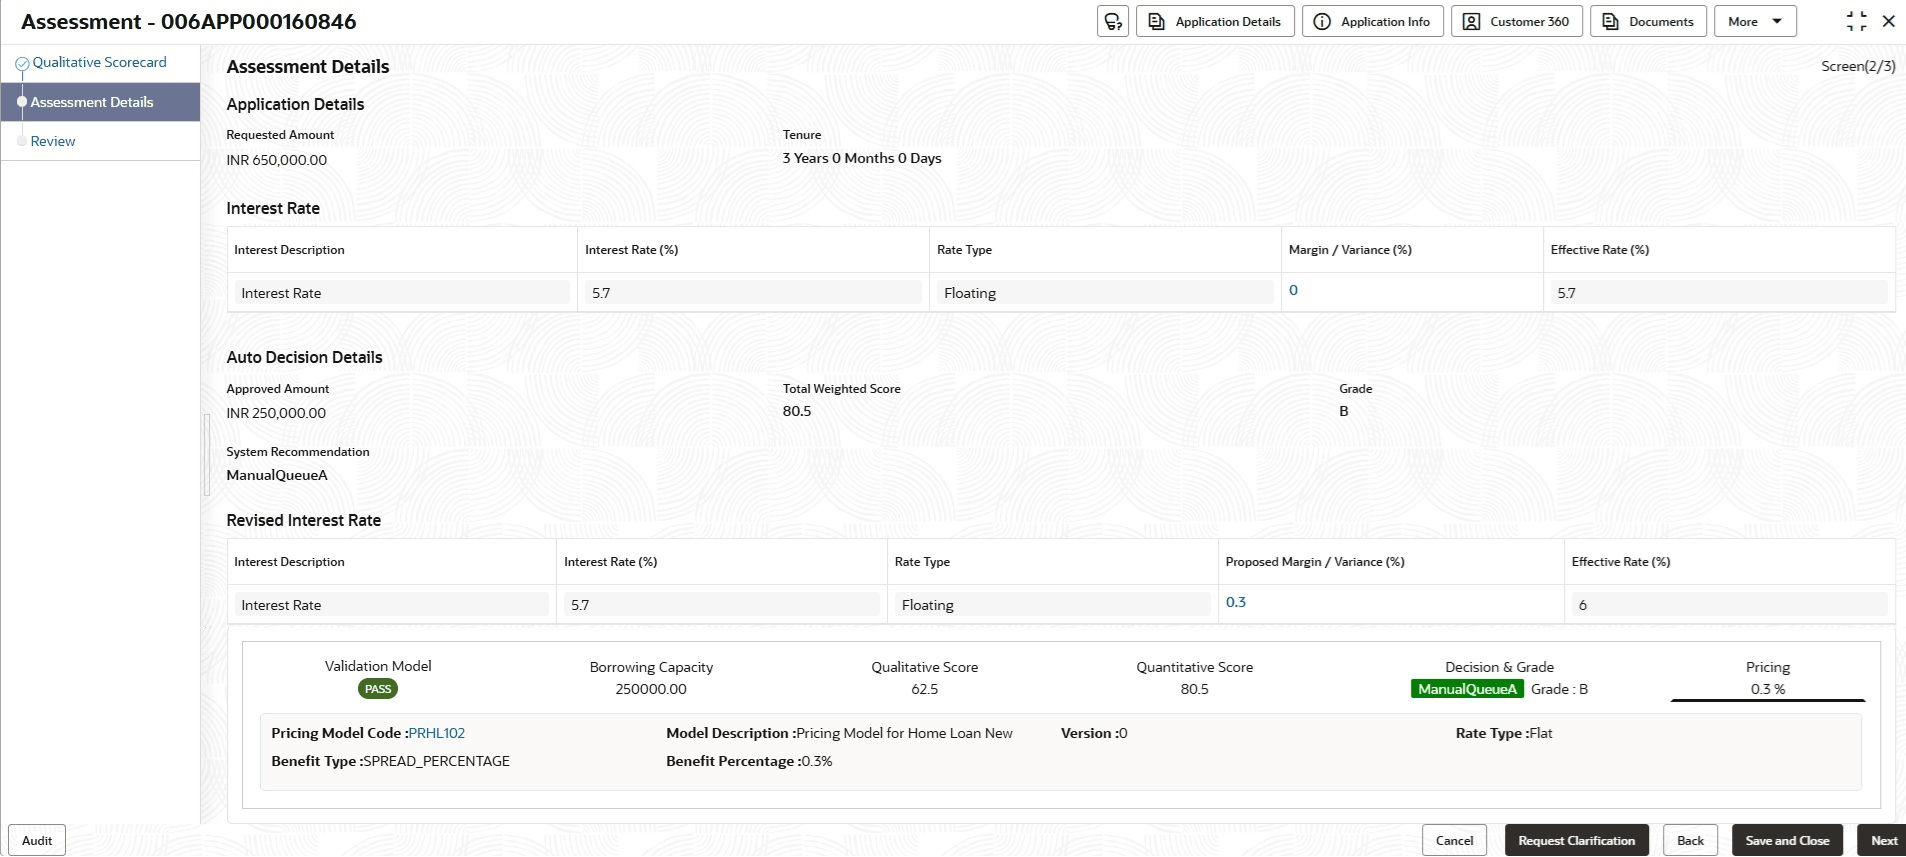Close the Assessment window
Screen dimensions: 1906x857
[x=1889, y=22]
